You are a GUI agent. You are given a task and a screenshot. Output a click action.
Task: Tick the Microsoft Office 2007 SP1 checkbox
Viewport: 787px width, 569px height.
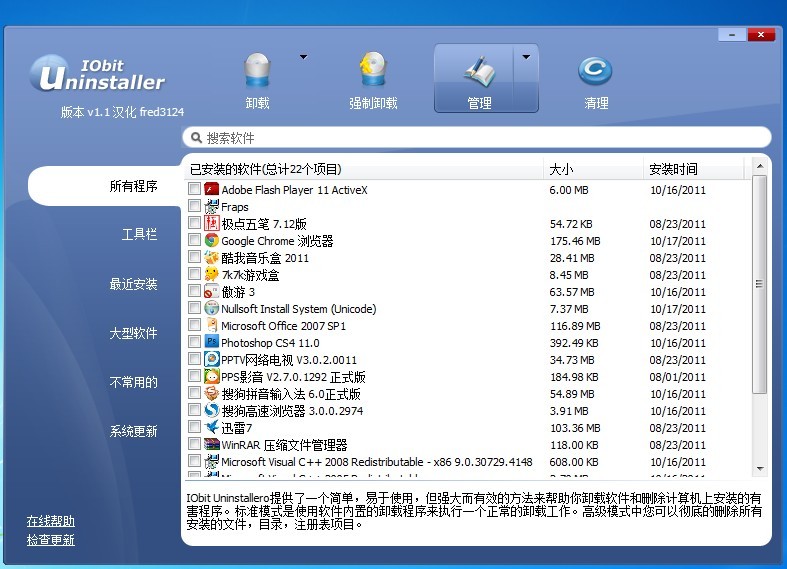pyautogui.click(x=194, y=325)
